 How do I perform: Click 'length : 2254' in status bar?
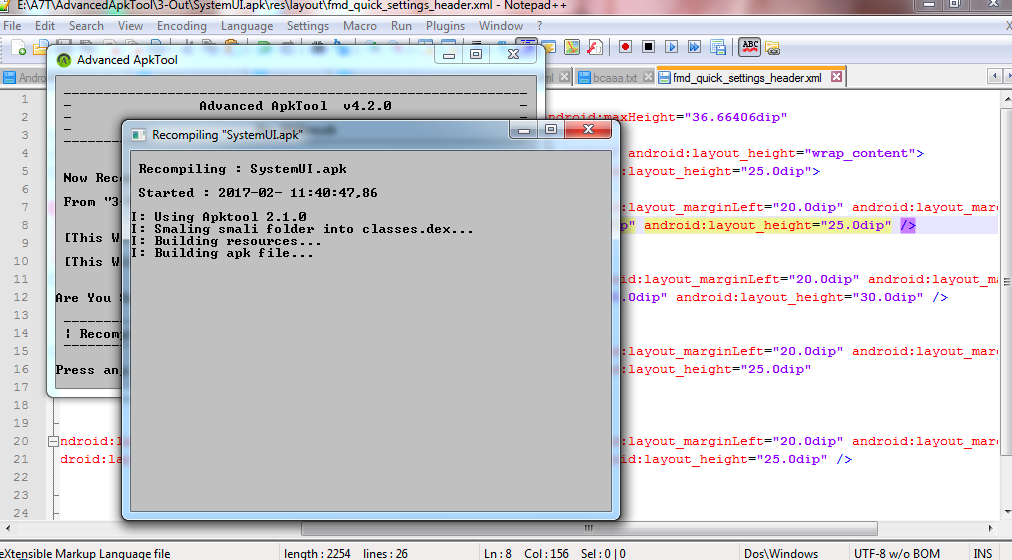coord(318,554)
